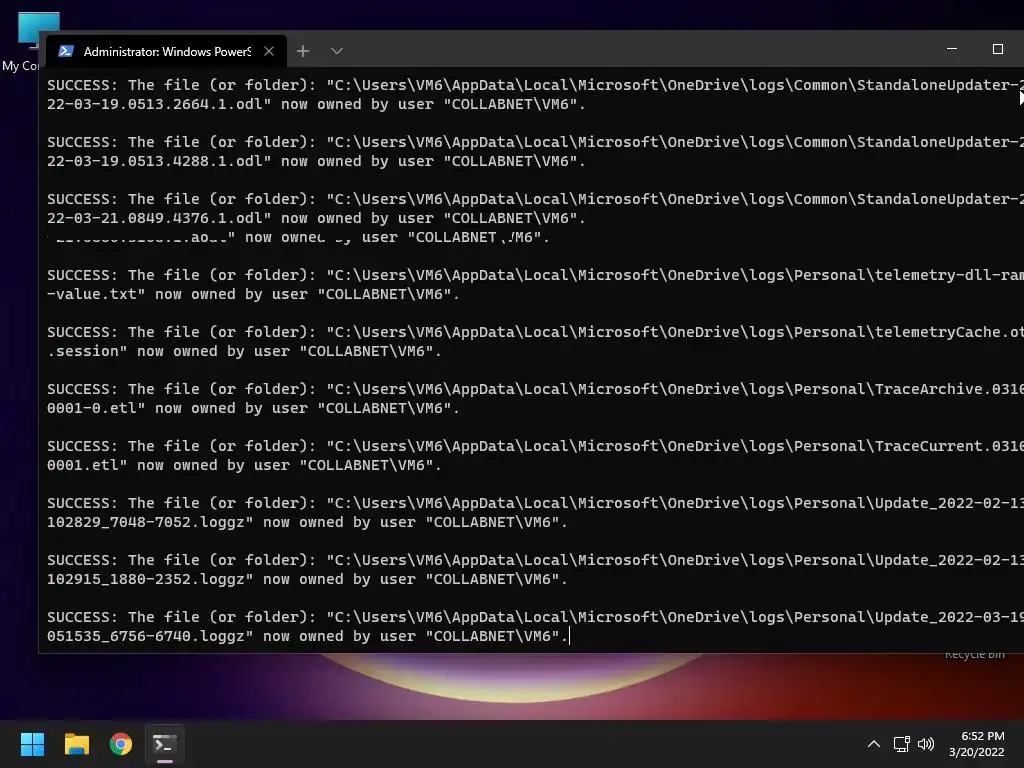This screenshot has width=1024, height=768.
Task: Expand the terminal profile dropdown chevron
Action: coord(337,51)
